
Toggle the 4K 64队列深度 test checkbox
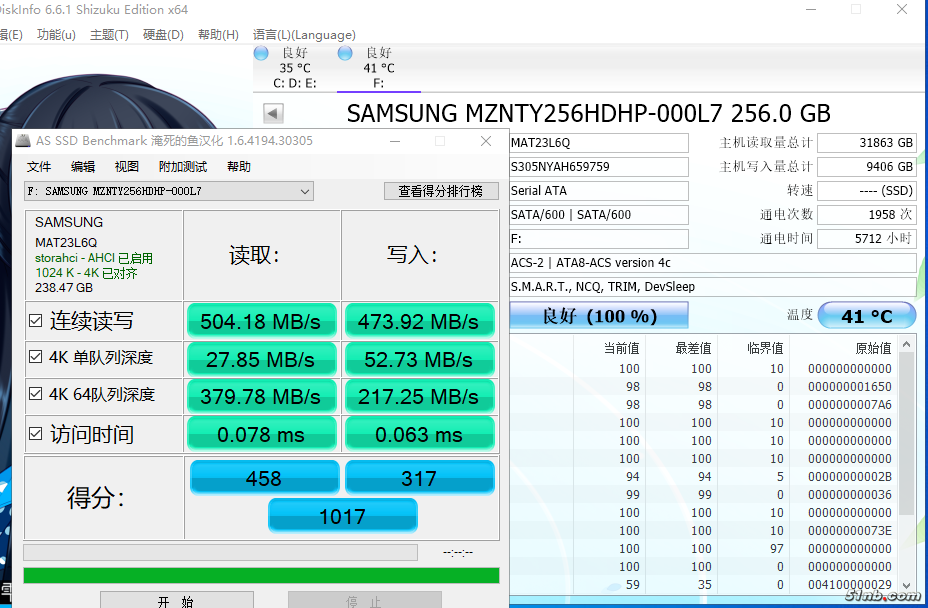[36, 393]
